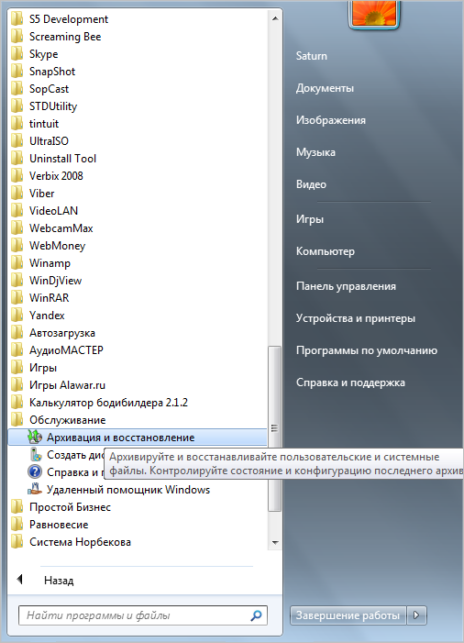Open Изображения library

pos(331,120)
